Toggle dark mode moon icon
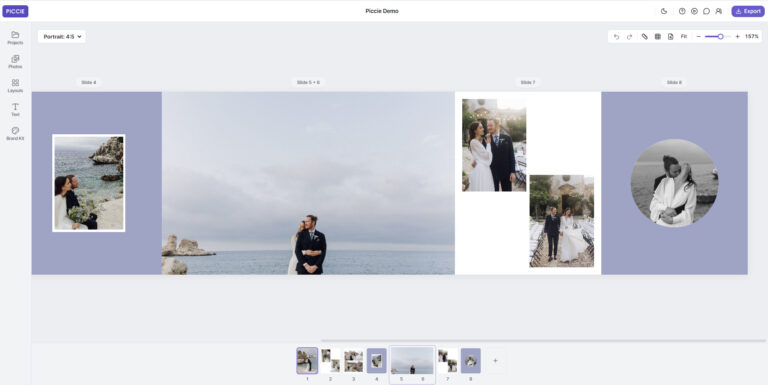 664,11
